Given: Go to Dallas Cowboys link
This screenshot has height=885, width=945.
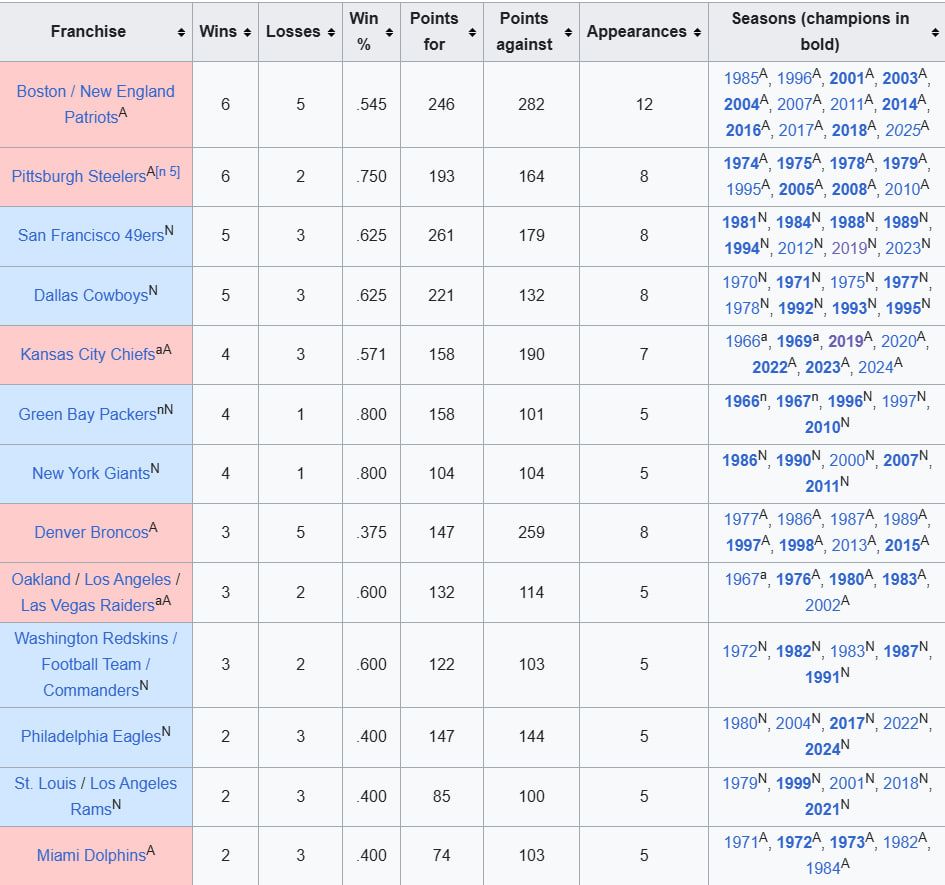Looking at the screenshot, I should pyautogui.click(x=90, y=295).
